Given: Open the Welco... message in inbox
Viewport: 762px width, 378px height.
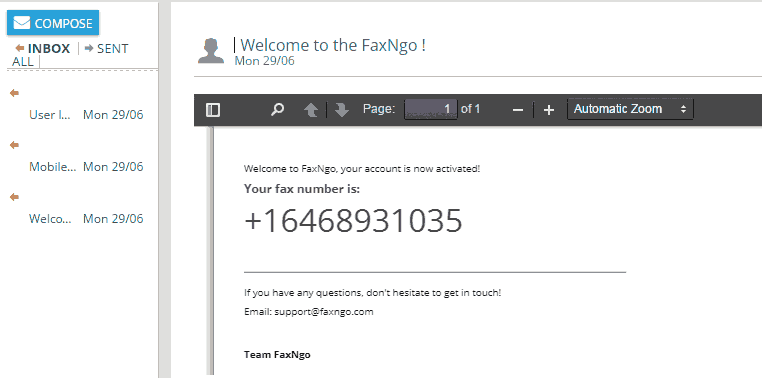Looking at the screenshot, I should tap(86, 219).
